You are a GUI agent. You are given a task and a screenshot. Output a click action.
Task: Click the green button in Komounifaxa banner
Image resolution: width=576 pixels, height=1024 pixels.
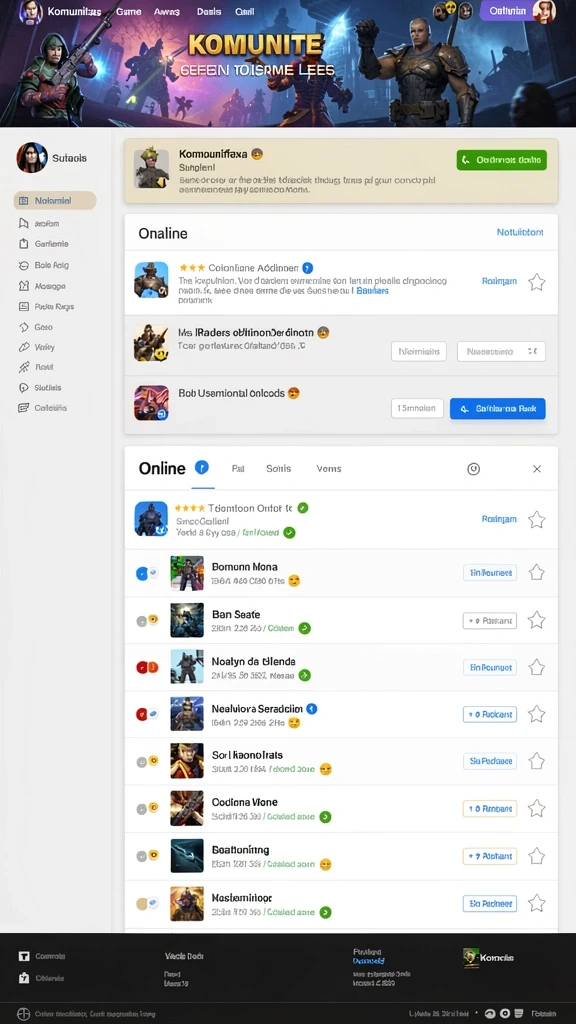coord(502,160)
